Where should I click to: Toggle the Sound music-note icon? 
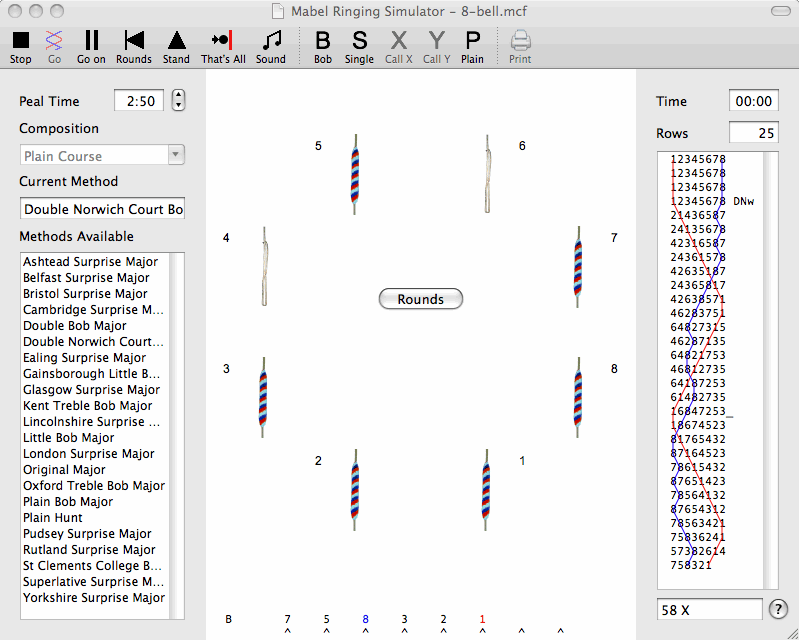(271, 40)
